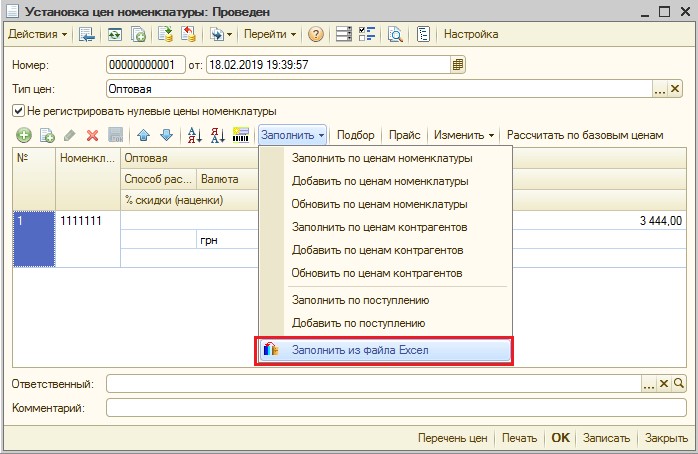Click the currency cell 'грн'
Screen dimensions: 698x454
click(x=227, y=240)
